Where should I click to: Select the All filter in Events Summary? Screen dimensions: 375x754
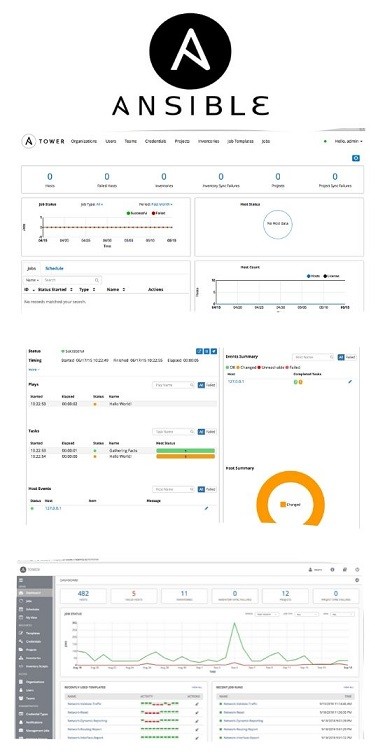pos(341,357)
